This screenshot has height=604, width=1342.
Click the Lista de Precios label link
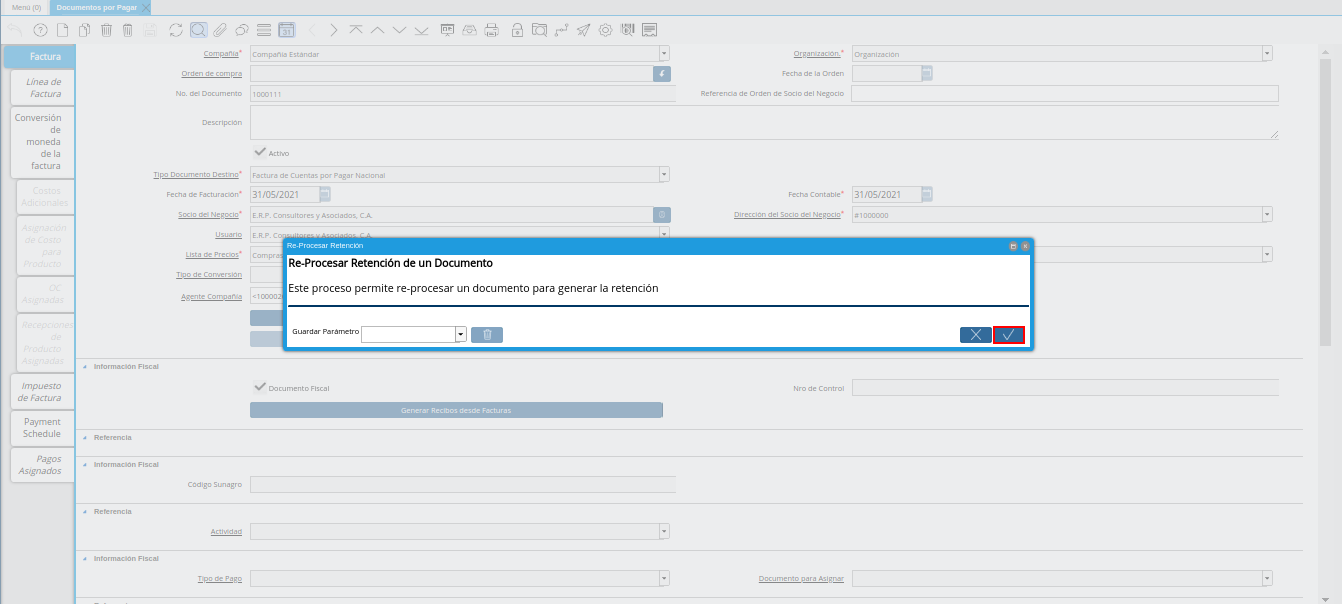(x=213, y=254)
